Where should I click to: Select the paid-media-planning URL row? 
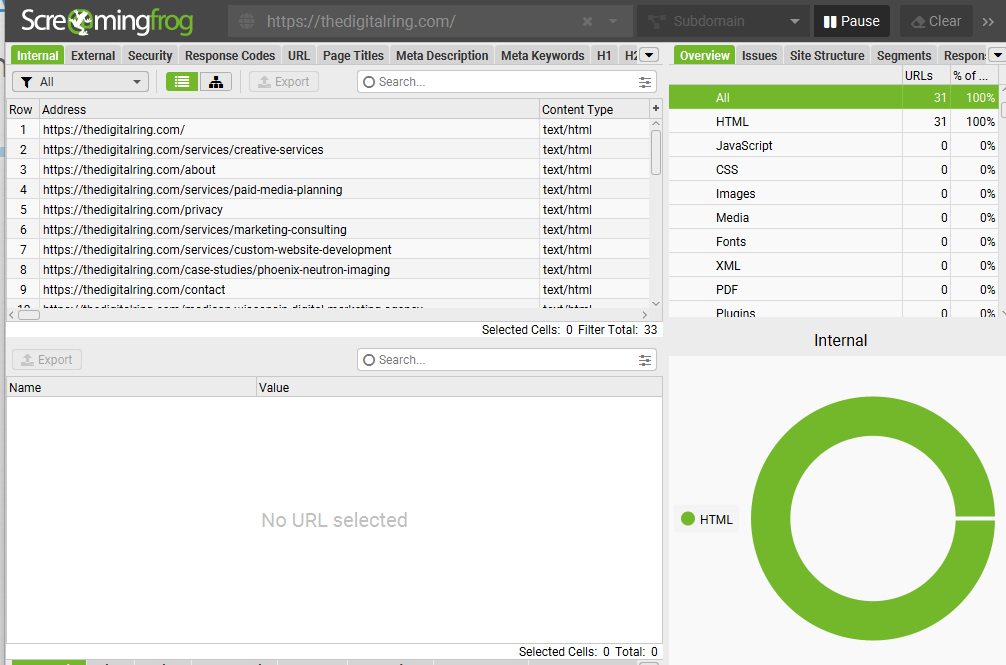pos(328,190)
